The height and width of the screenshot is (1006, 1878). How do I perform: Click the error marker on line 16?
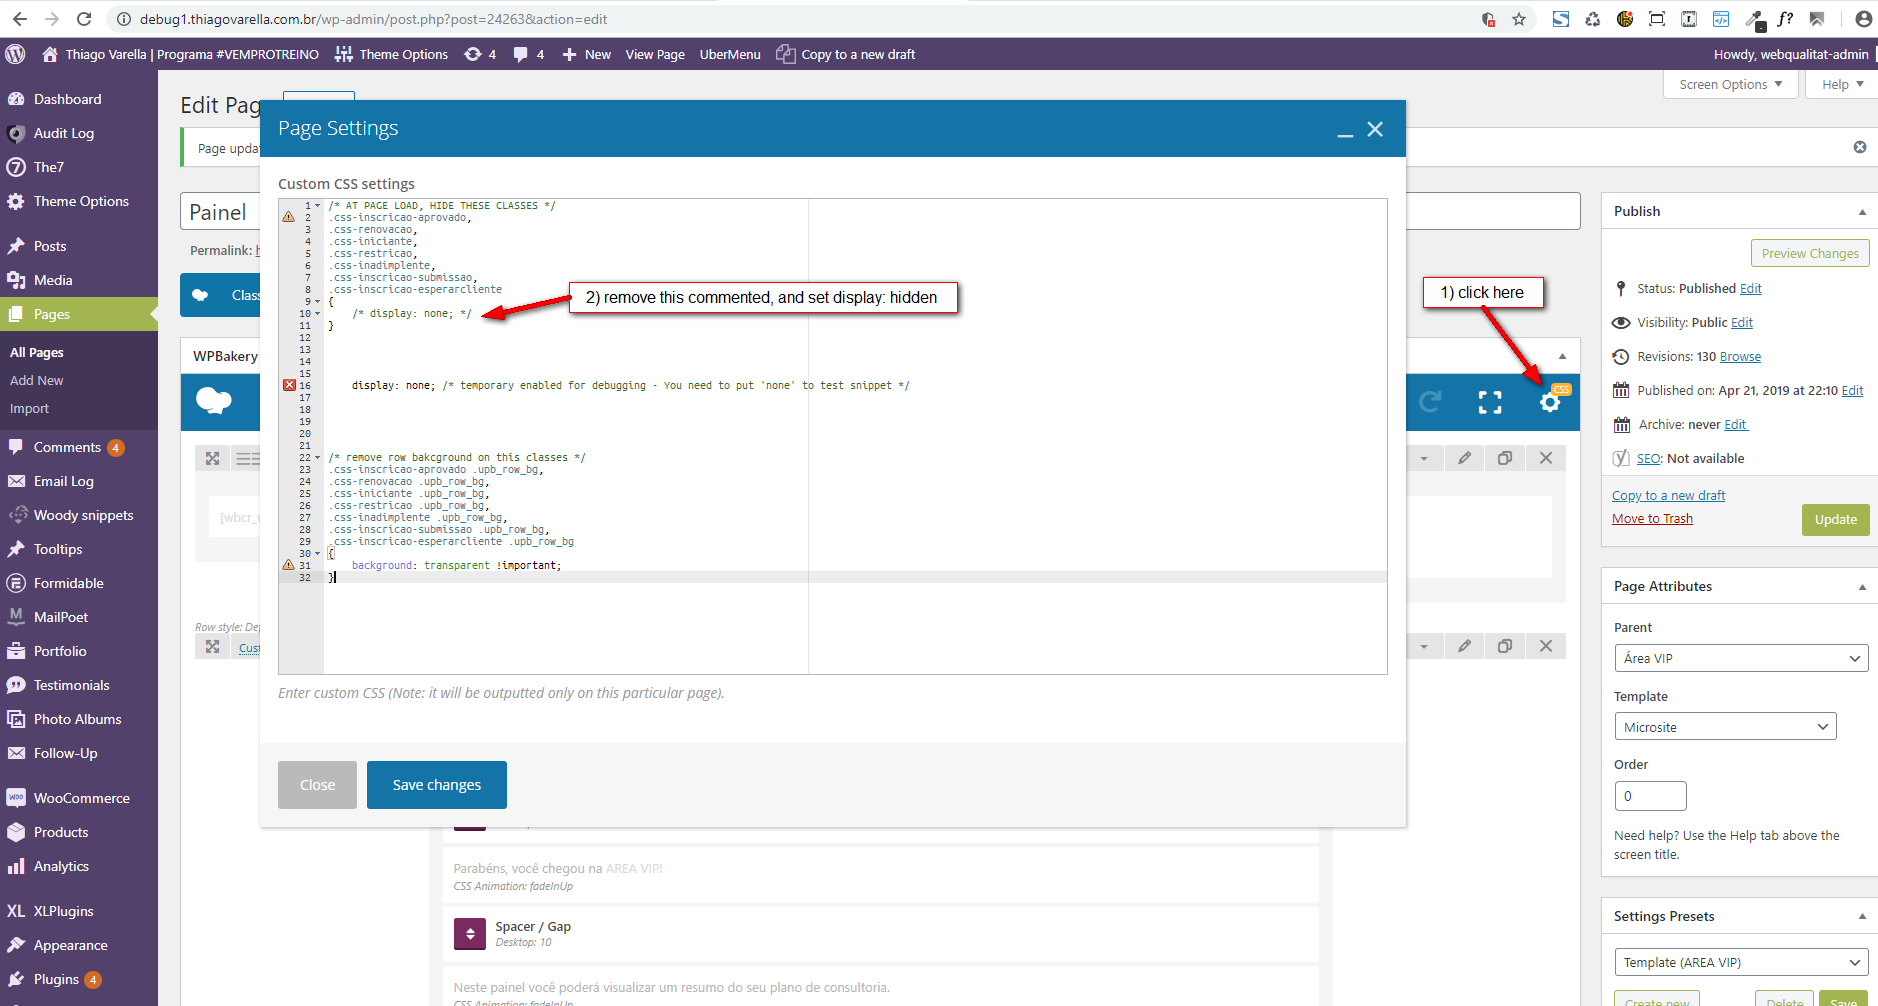coord(289,385)
